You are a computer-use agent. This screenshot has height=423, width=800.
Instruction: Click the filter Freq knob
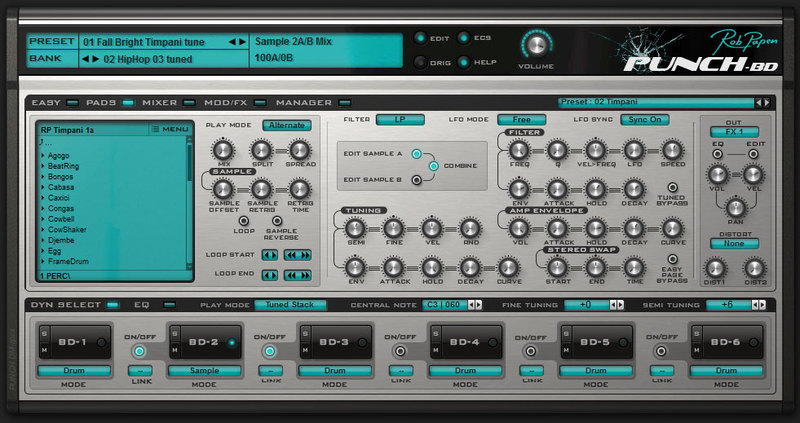519,151
